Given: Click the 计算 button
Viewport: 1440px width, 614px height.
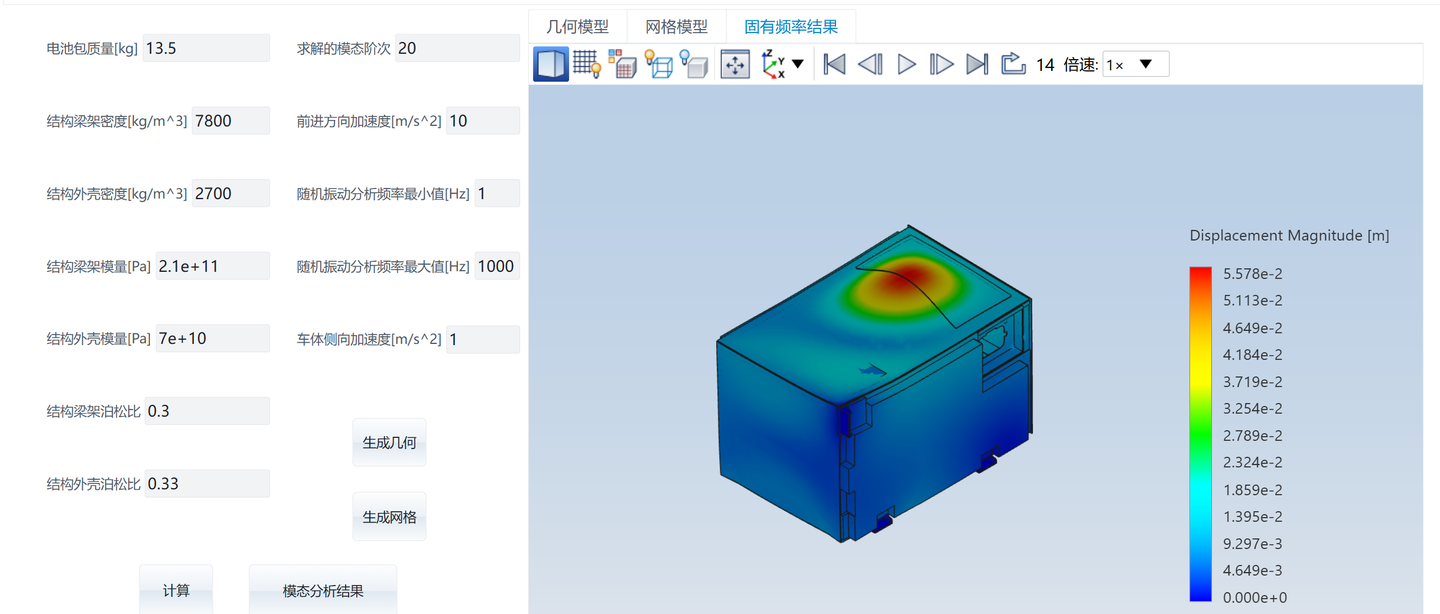Looking at the screenshot, I should pyautogui.click(x=176, y=590).
